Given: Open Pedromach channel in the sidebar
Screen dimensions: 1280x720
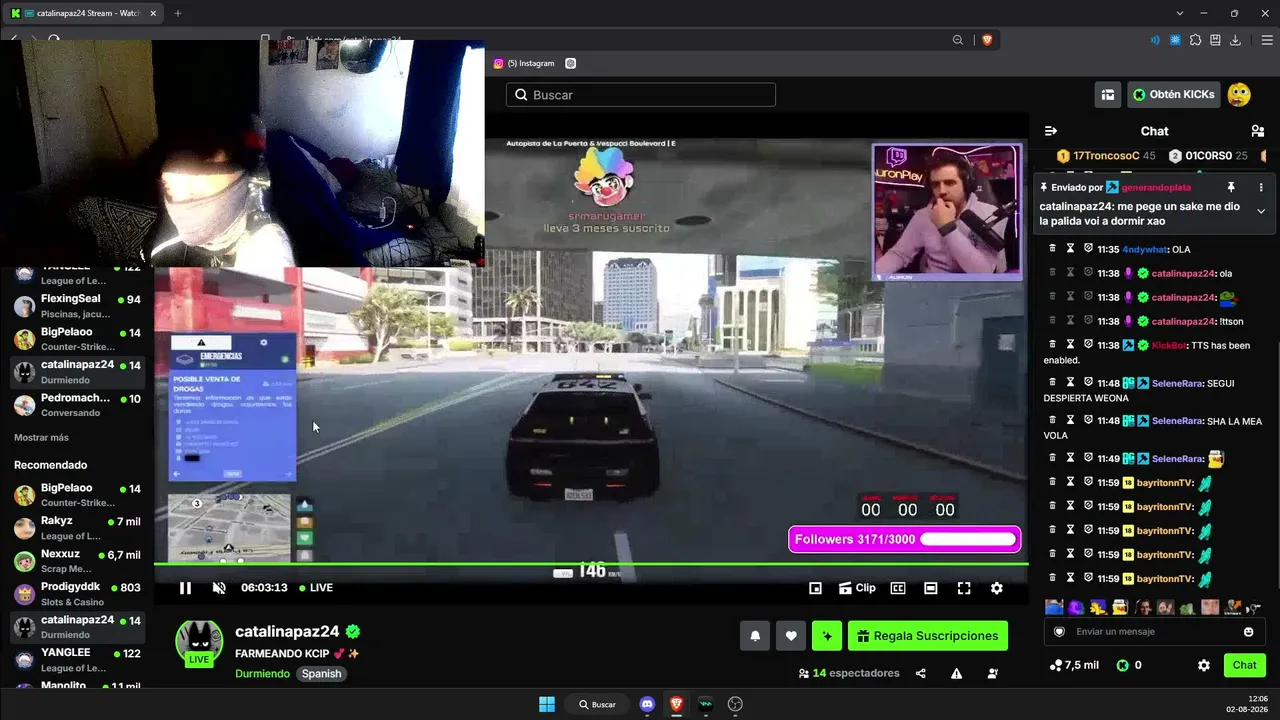Looking at the screenshot, I should tap(77, 405).
